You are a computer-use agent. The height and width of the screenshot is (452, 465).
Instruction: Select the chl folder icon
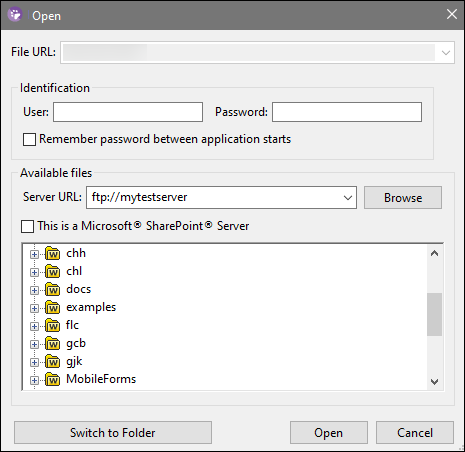tap(52, 271)
